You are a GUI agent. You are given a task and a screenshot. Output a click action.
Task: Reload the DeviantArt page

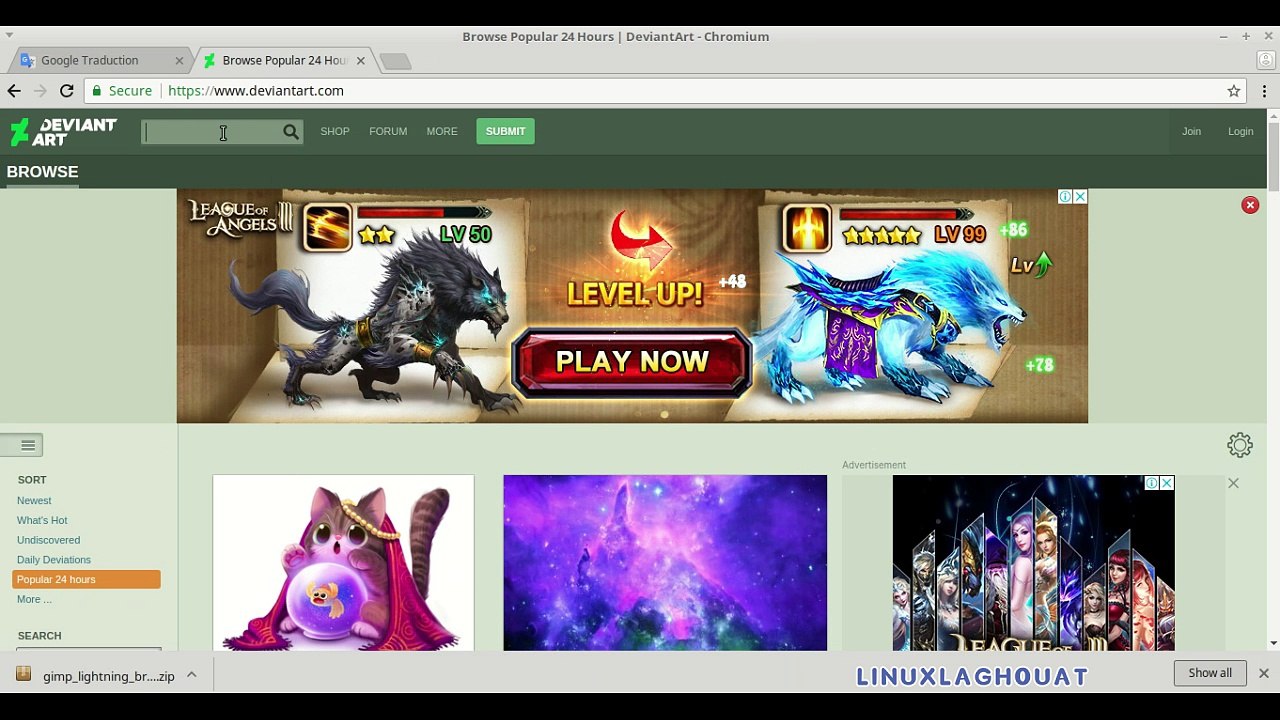[67, 91]
